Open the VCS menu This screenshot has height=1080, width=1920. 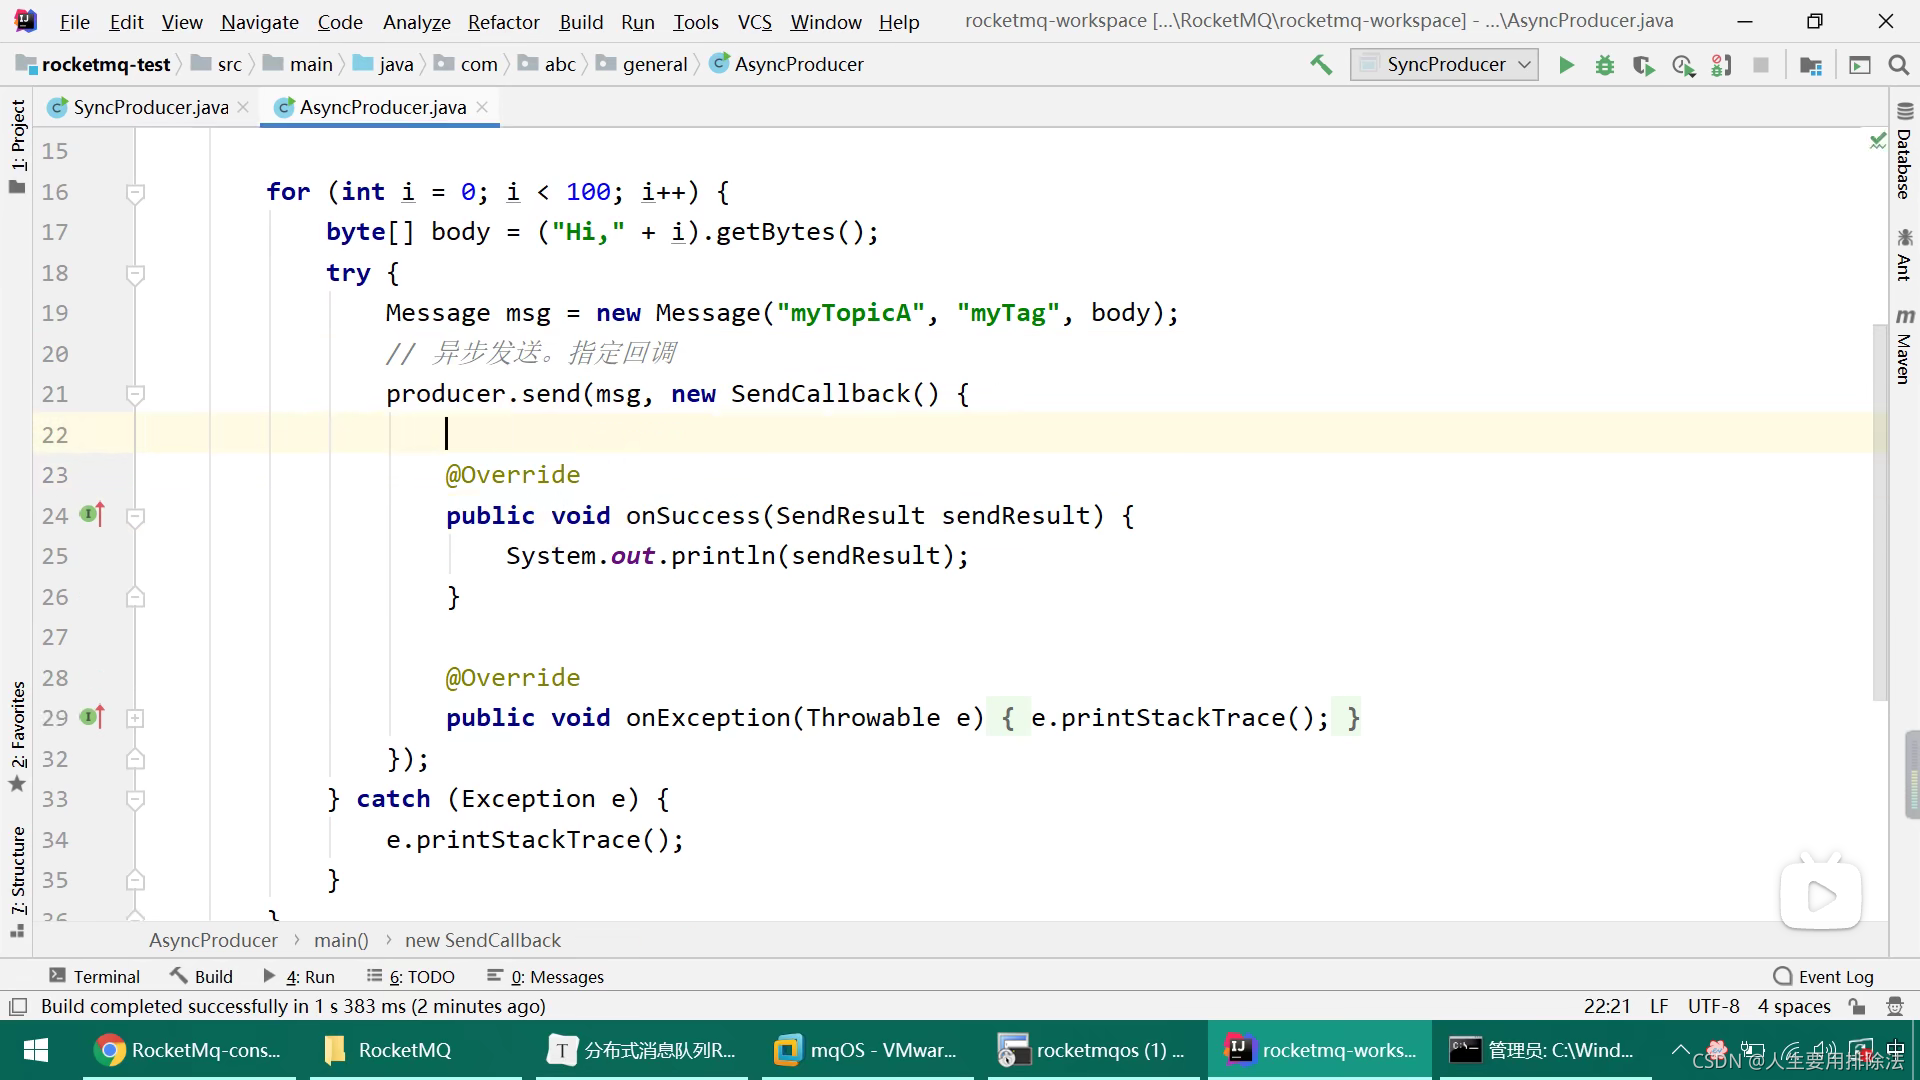coord(754,22)
